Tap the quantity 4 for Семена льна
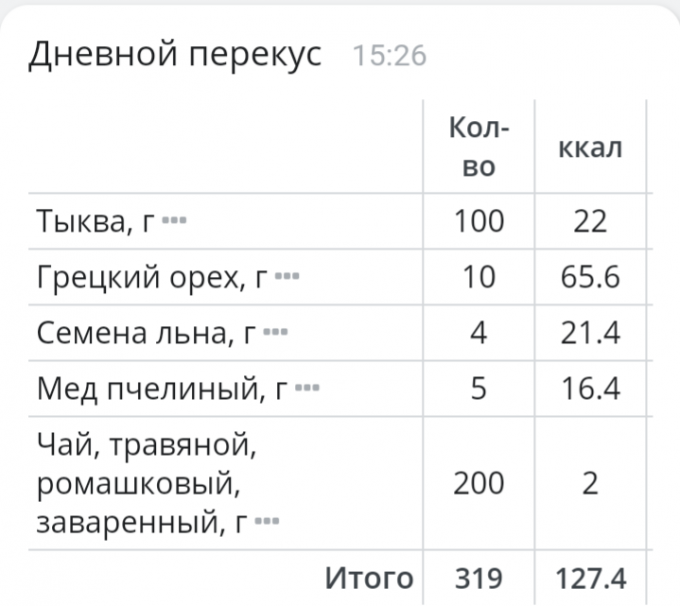This screenshot has width=680, height=606. (479, 332)
